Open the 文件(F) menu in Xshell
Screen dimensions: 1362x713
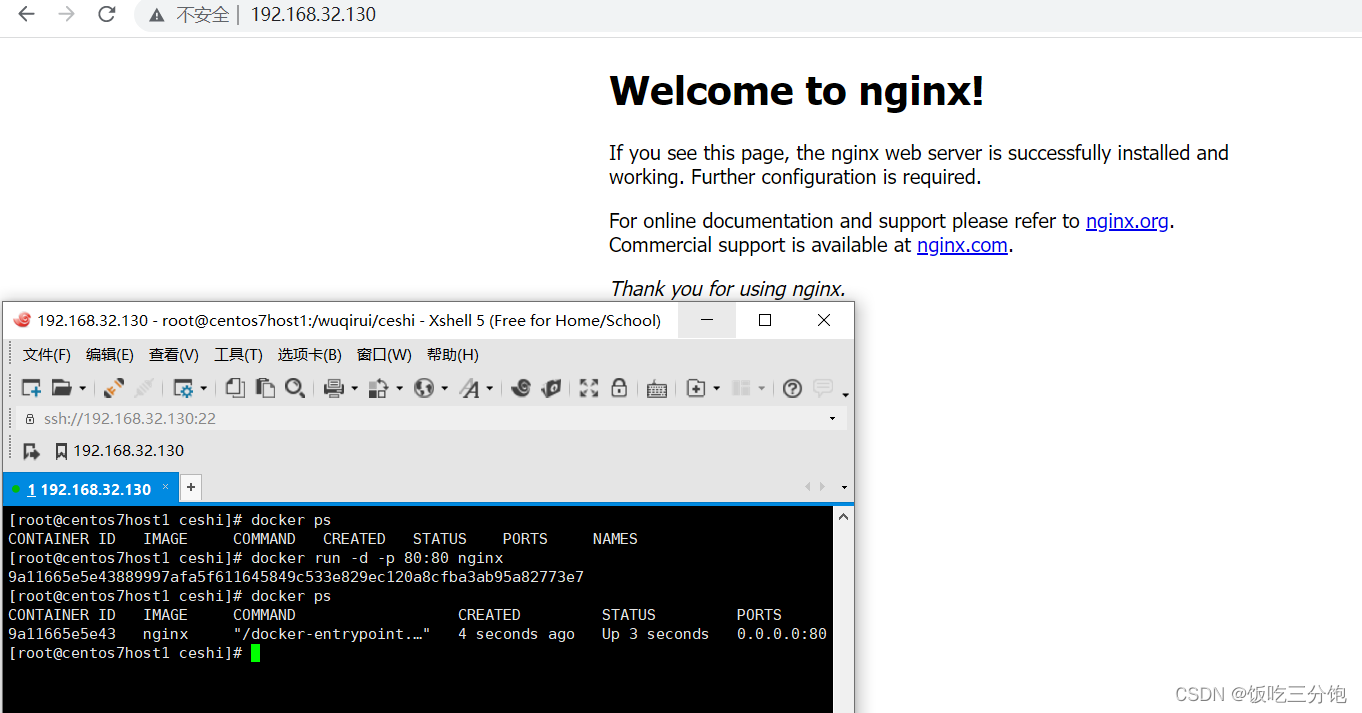point(47,355)
